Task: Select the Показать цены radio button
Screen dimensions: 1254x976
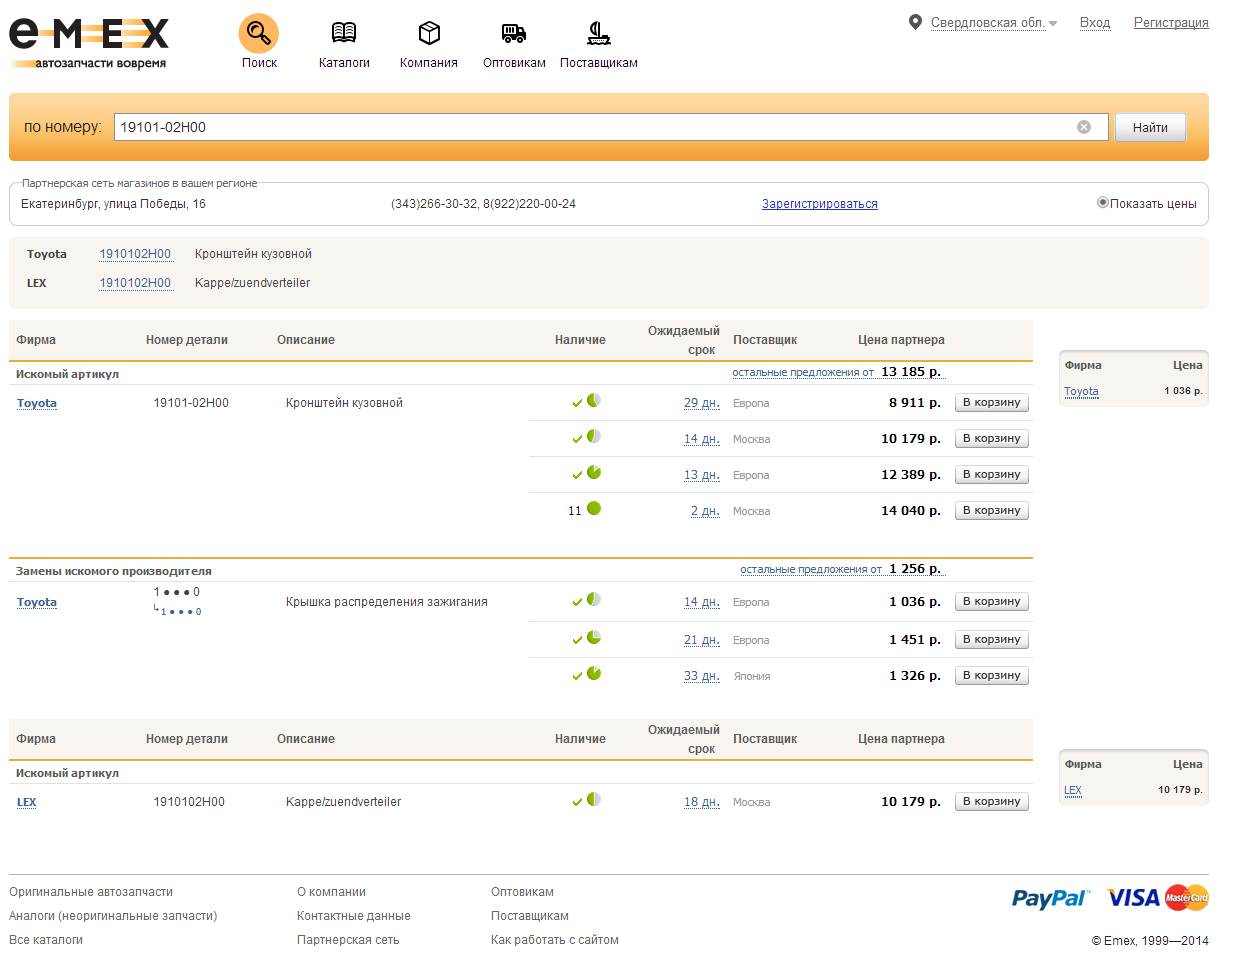Action: click(x=1102, y=203)
